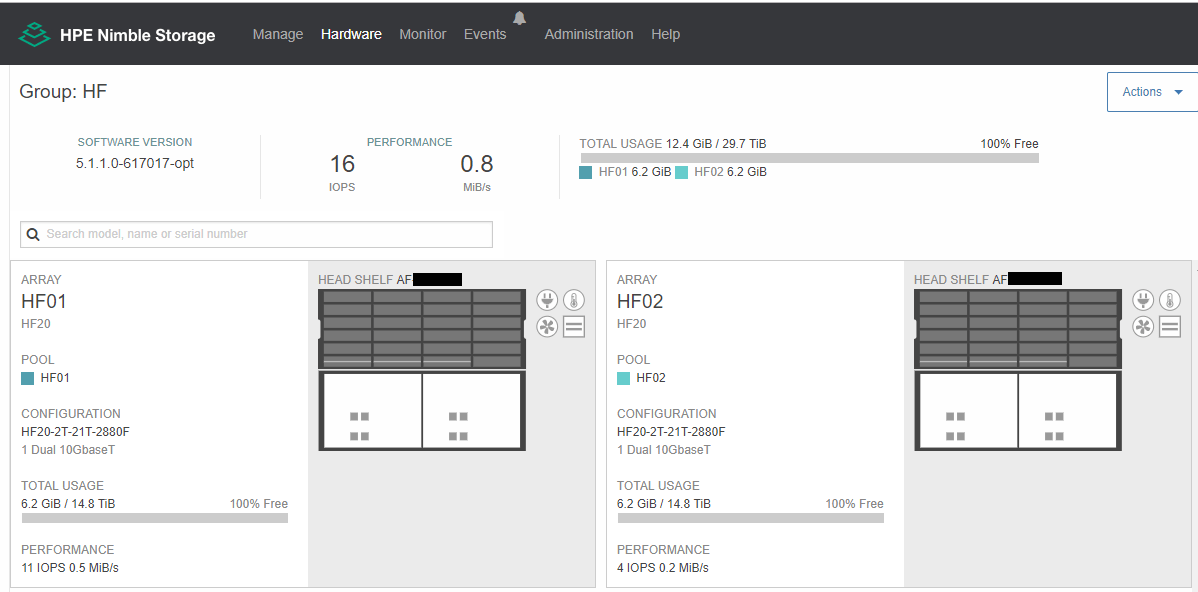Click HF01 pool color swatch in array card
Viewport: 1198px width, 592px height.
pyautogui.click(x=28, y=378)
